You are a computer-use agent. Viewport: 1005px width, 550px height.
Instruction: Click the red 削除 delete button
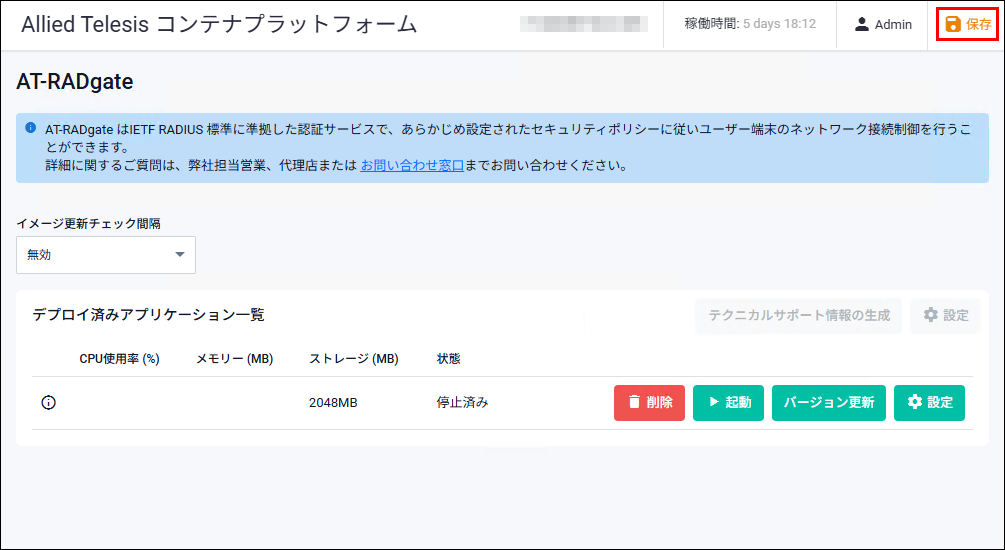tap(649, 403)
